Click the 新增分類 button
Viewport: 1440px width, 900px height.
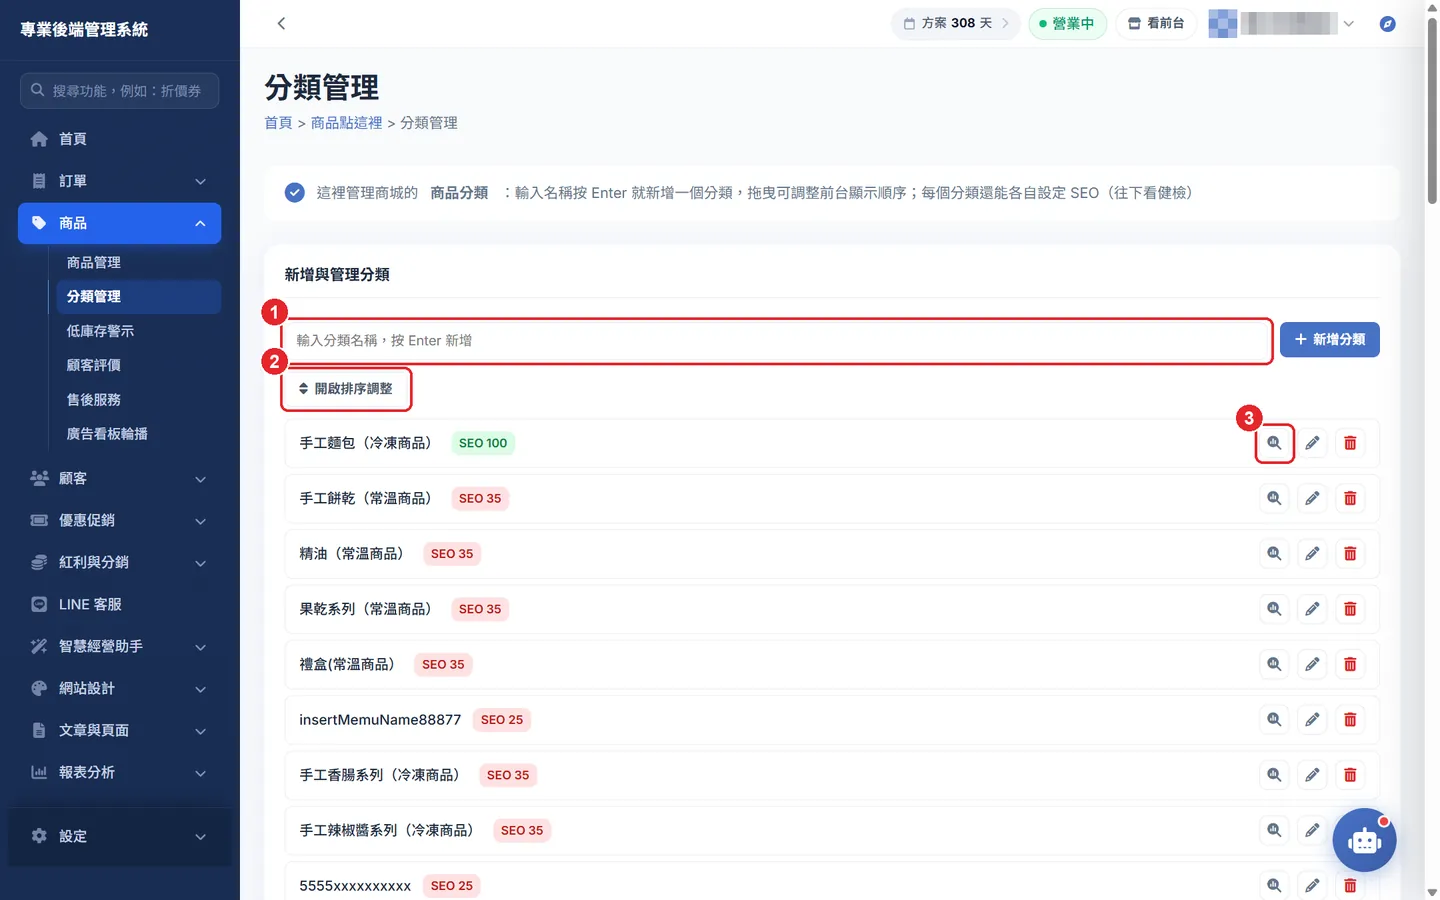point(1330,340)
